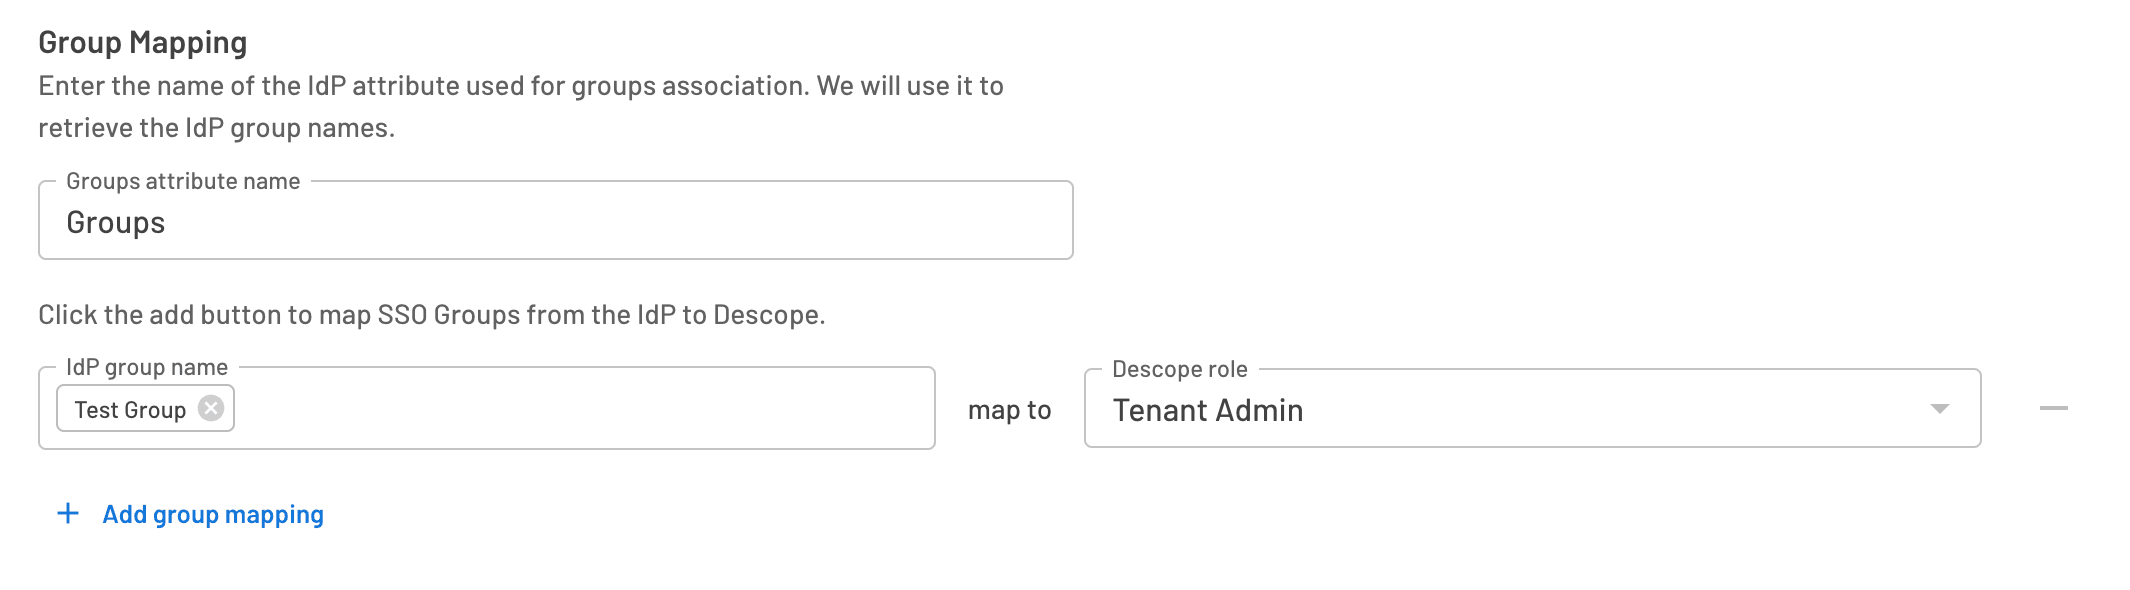Select the circular close icon inside Test Group tag
The width and height of the screenshot is (2130, 590).
[x=211, y=407]
